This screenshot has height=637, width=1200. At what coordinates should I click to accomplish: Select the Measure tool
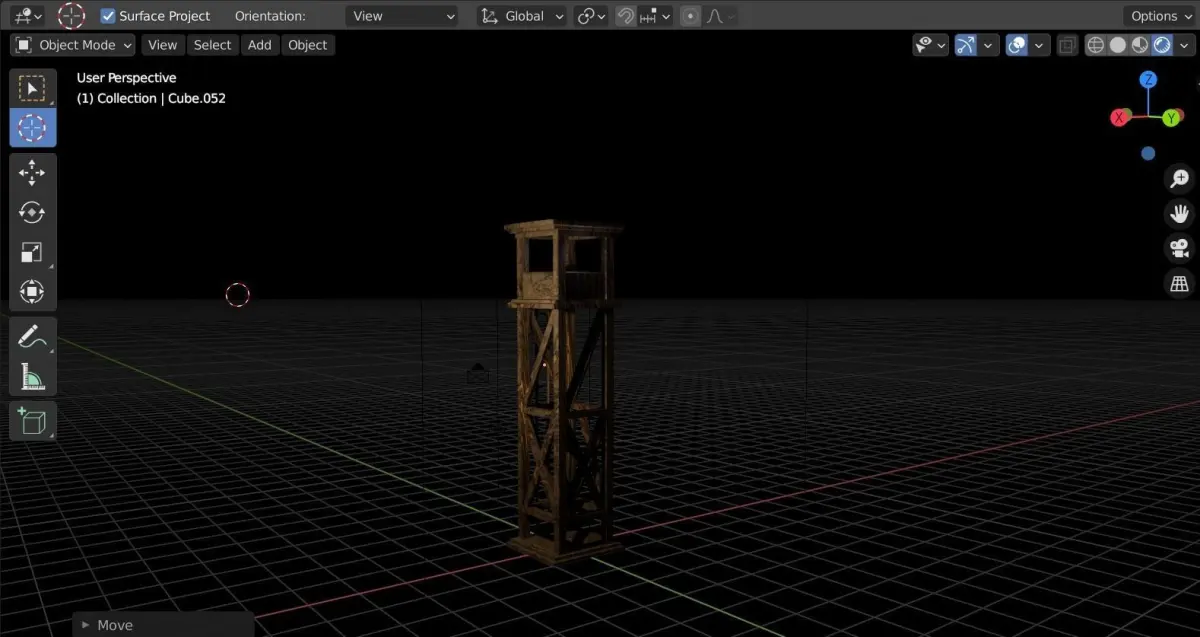coord(33,376)
